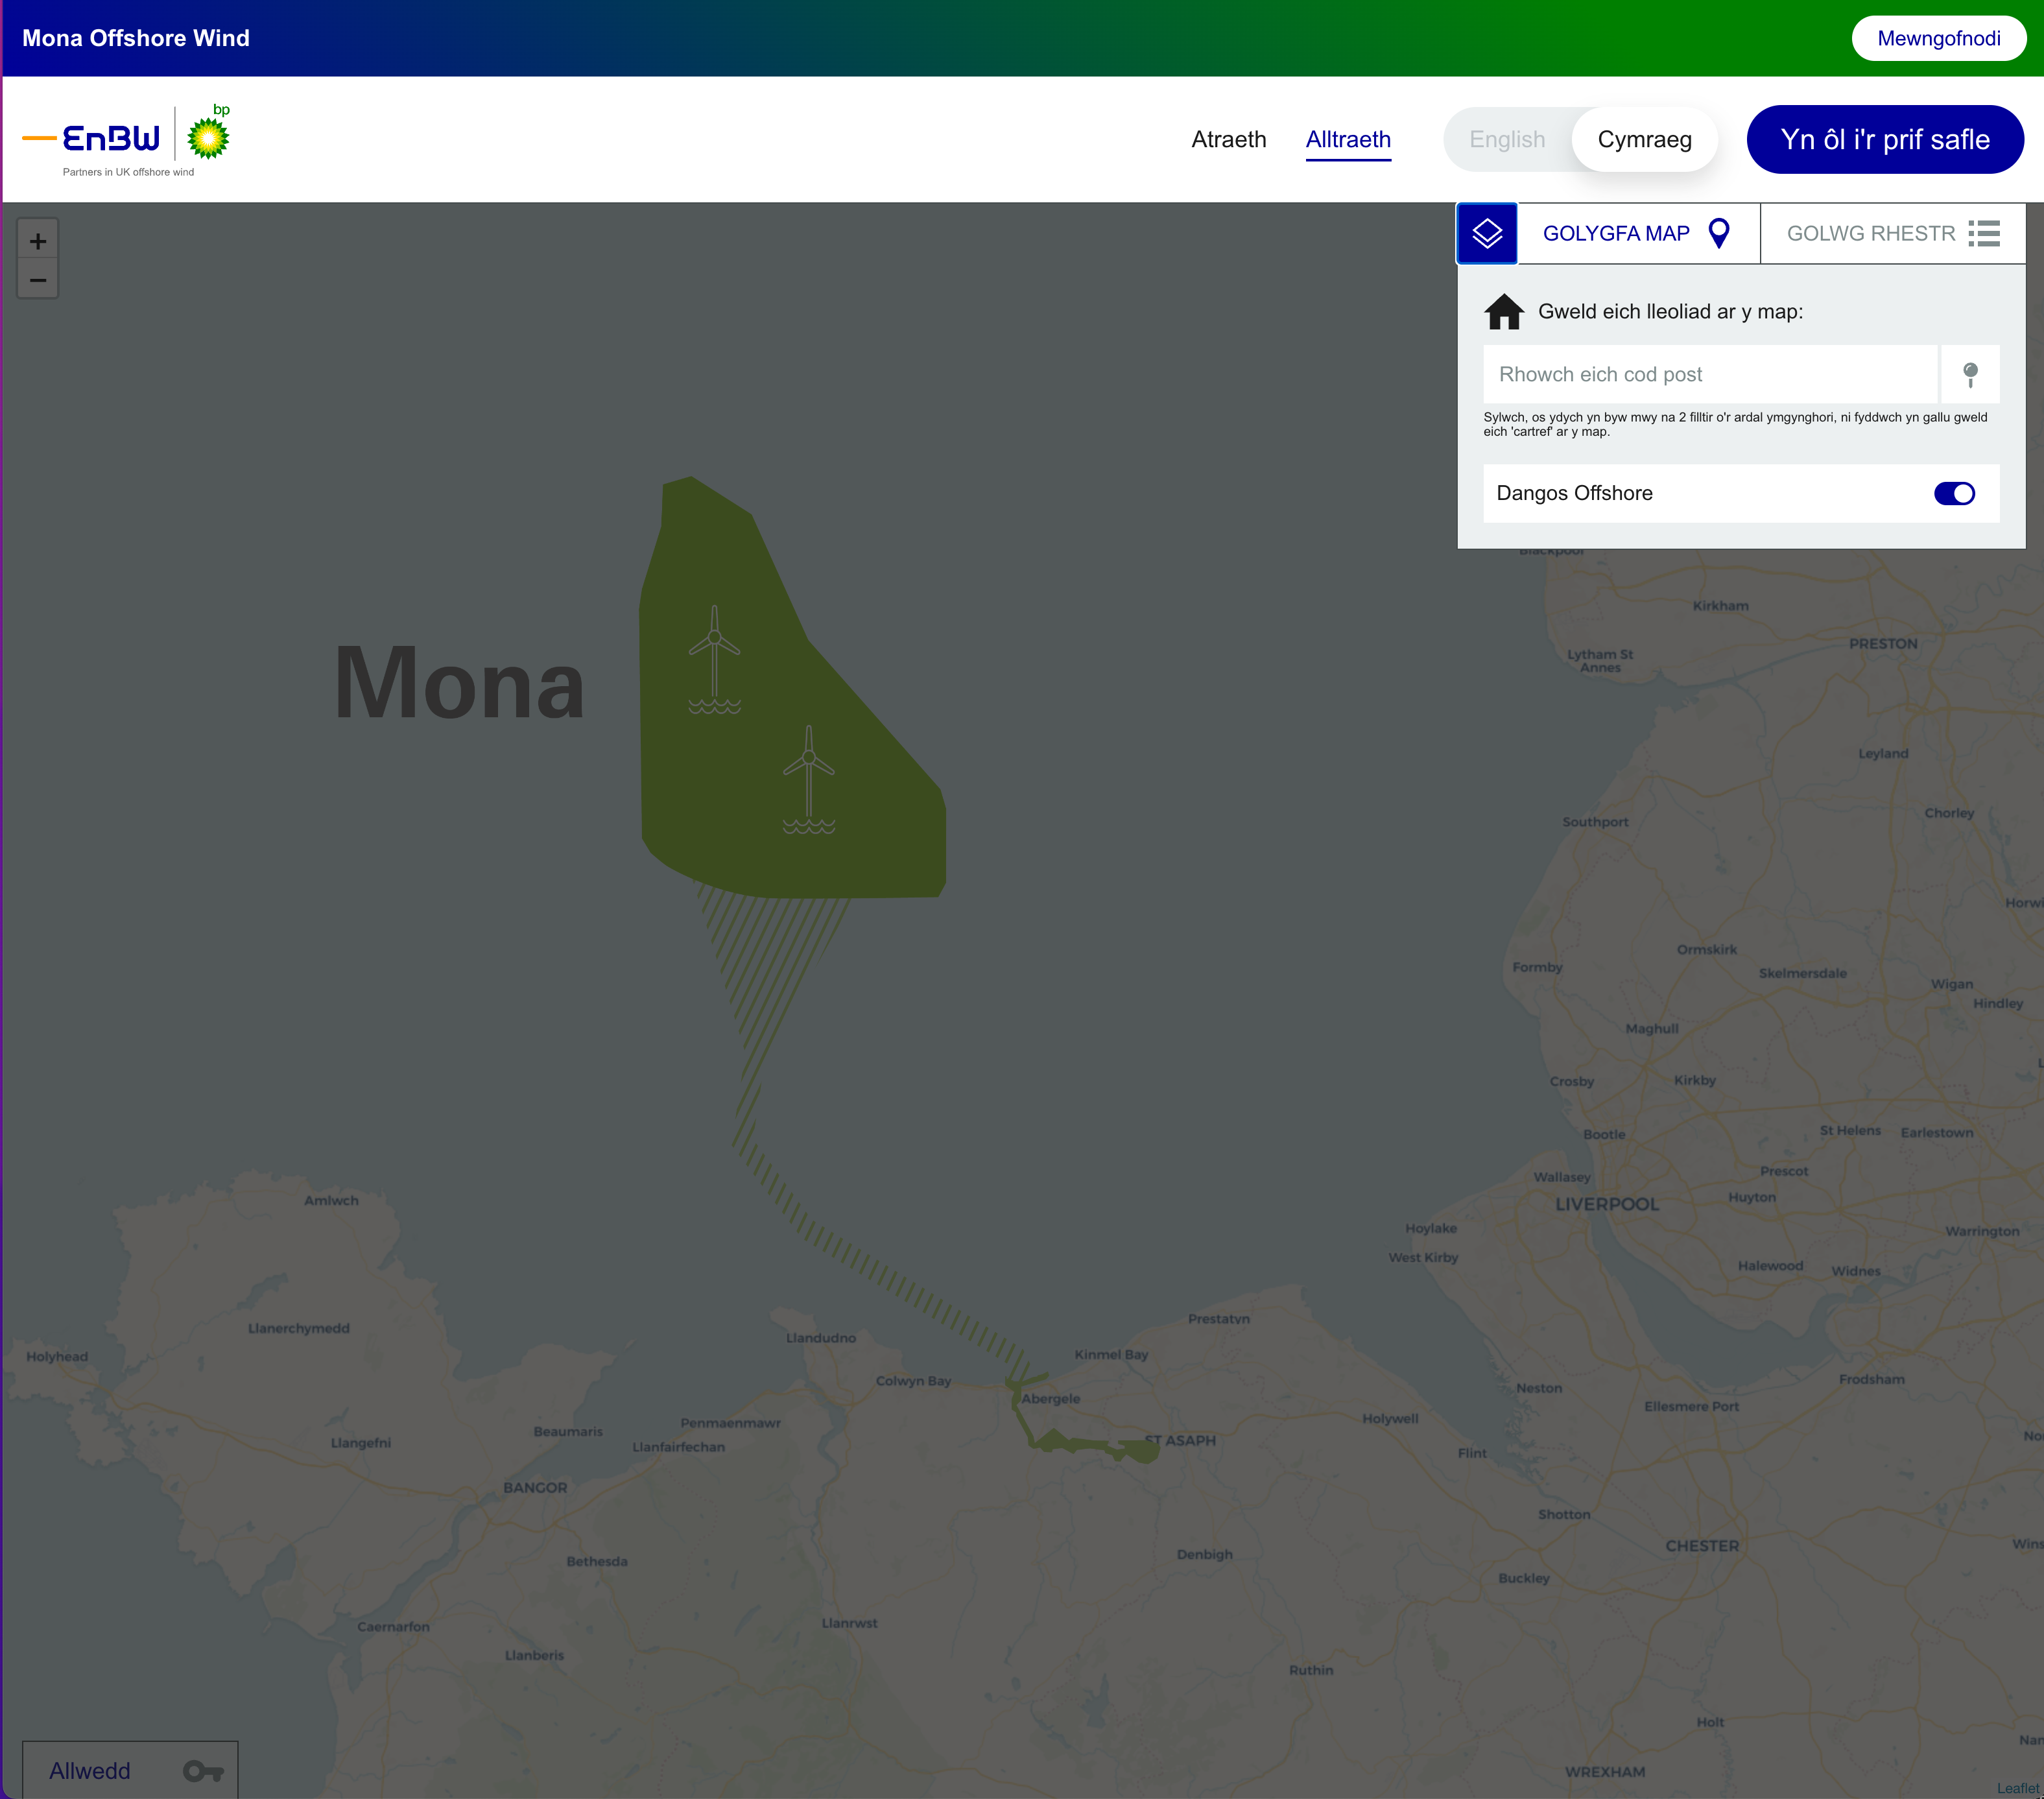Click the Mewngofnodi login button
Image resolution: width=2044 pixels, height=1799 pixels.
(x=1938, y=39)
